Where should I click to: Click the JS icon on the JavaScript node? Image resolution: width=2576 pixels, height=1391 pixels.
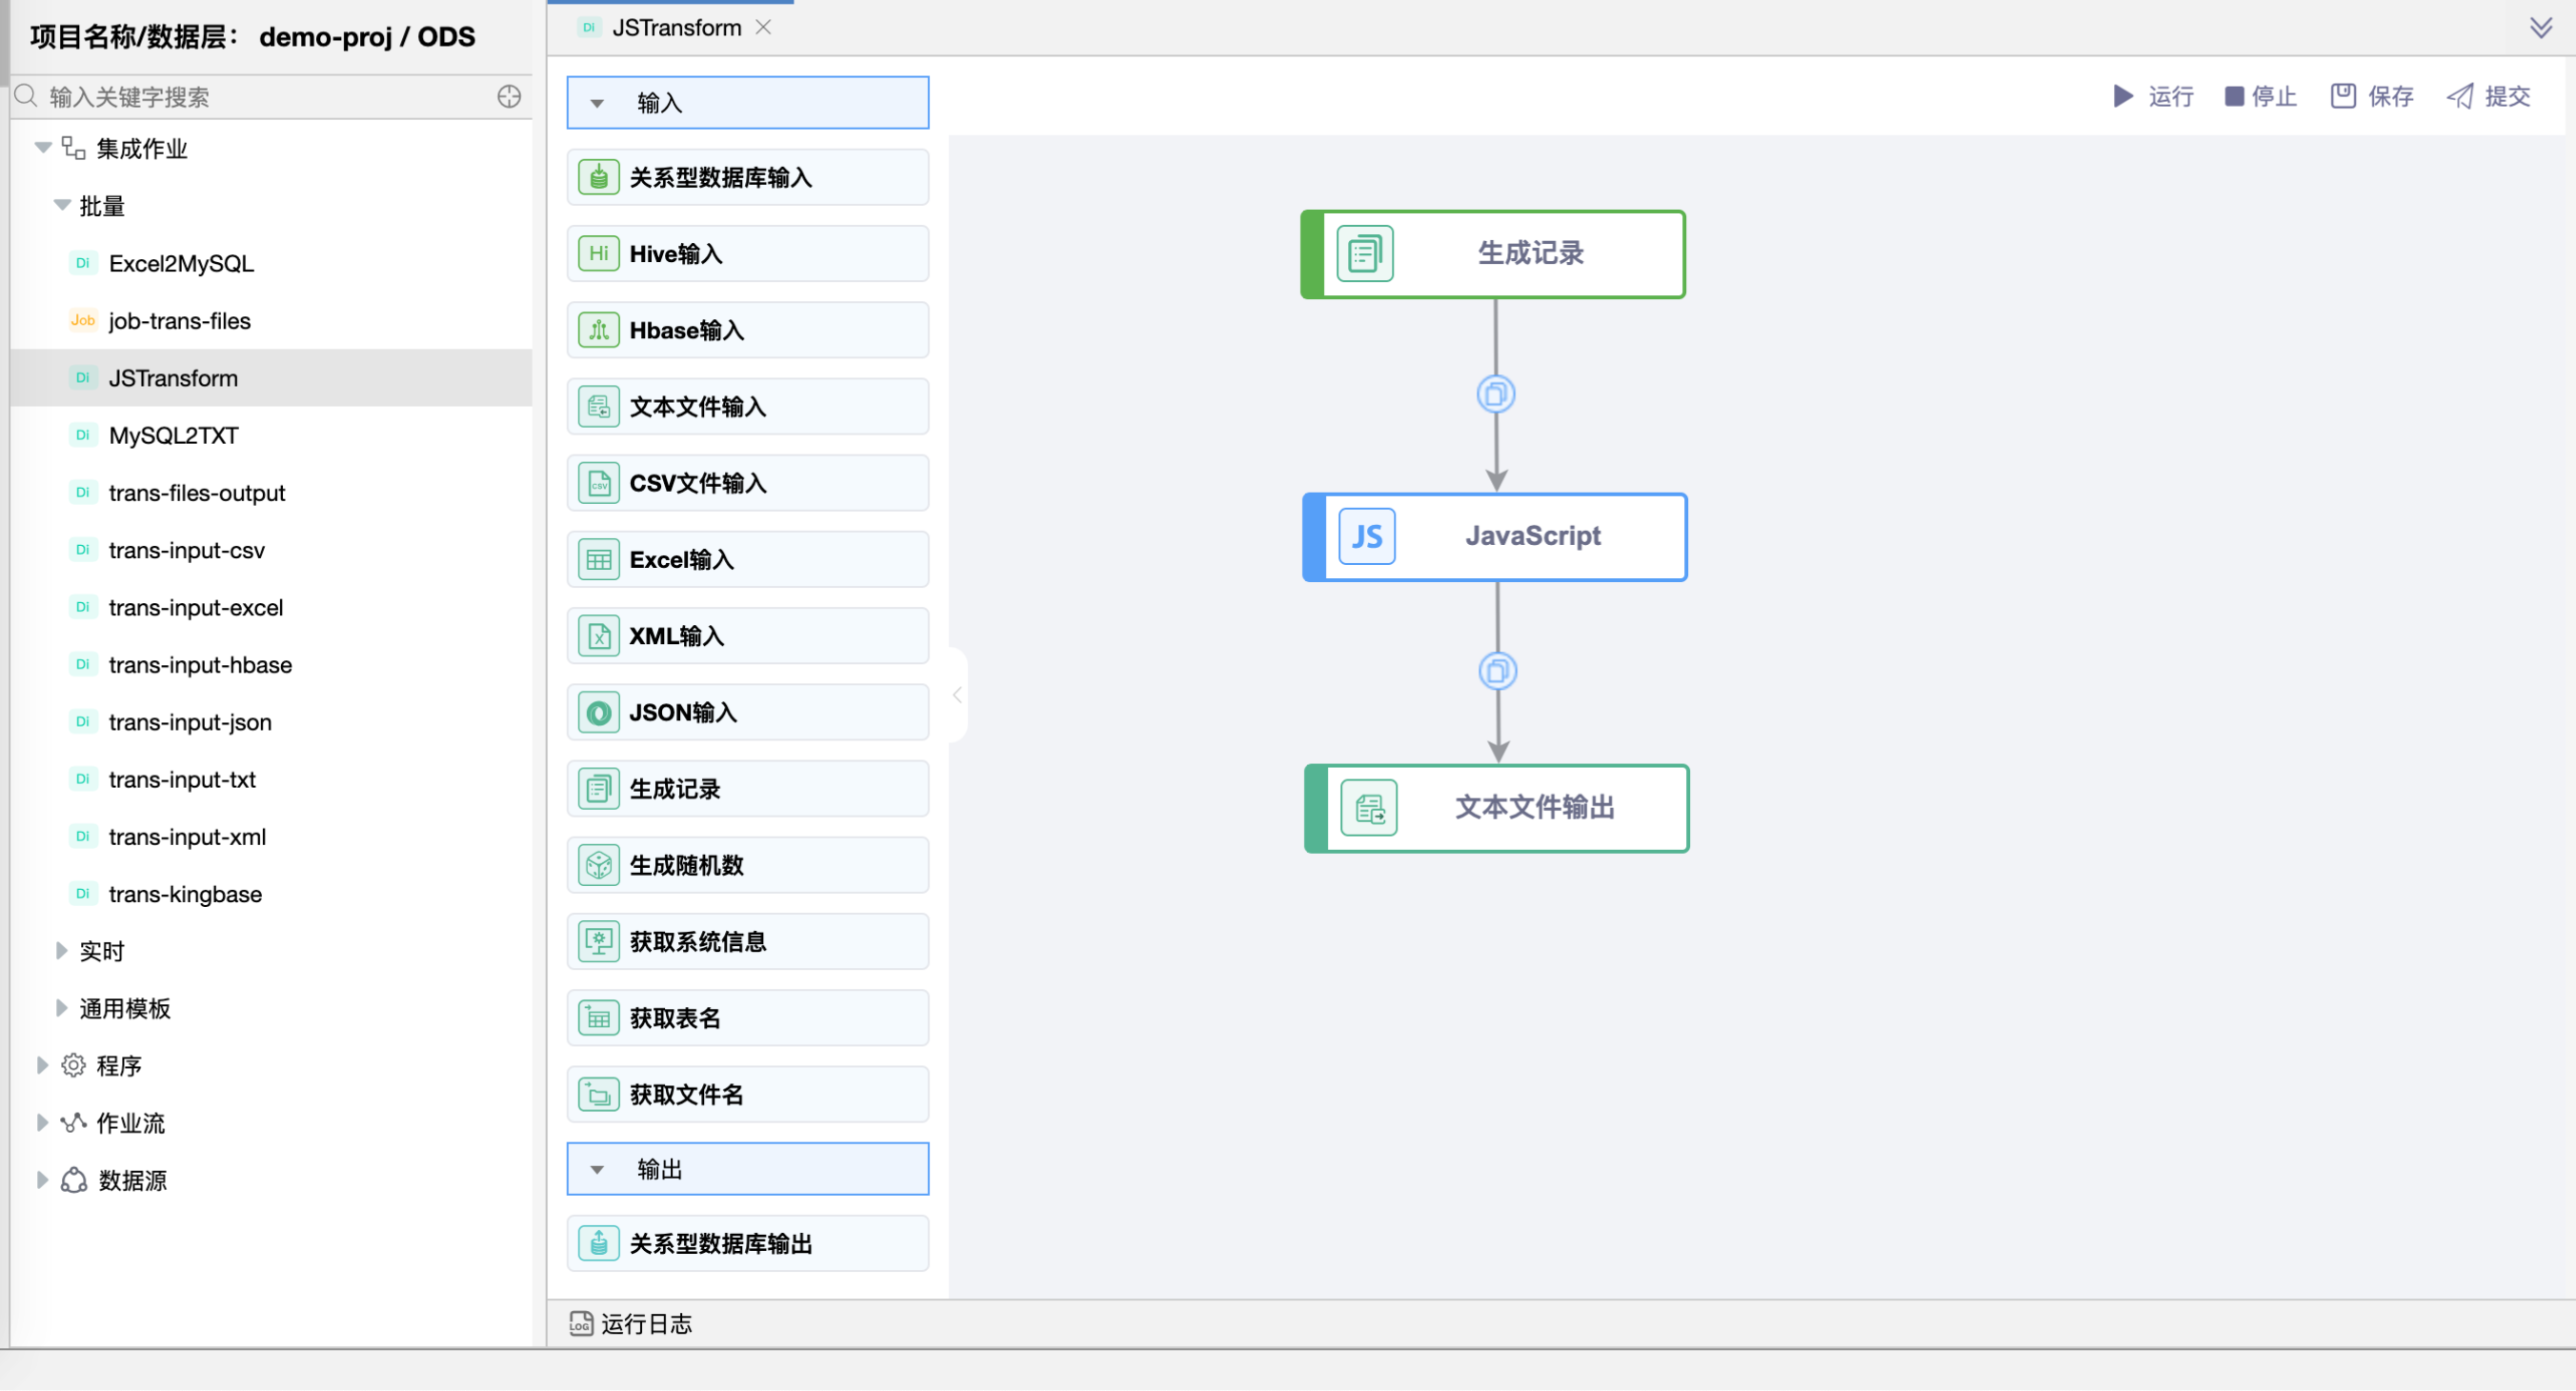1366,537
